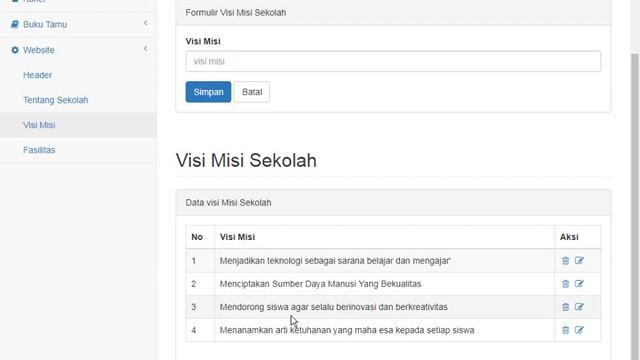The image size is (640, 360).
Task: Cancel the form with Batal
Action: (252, 92)
